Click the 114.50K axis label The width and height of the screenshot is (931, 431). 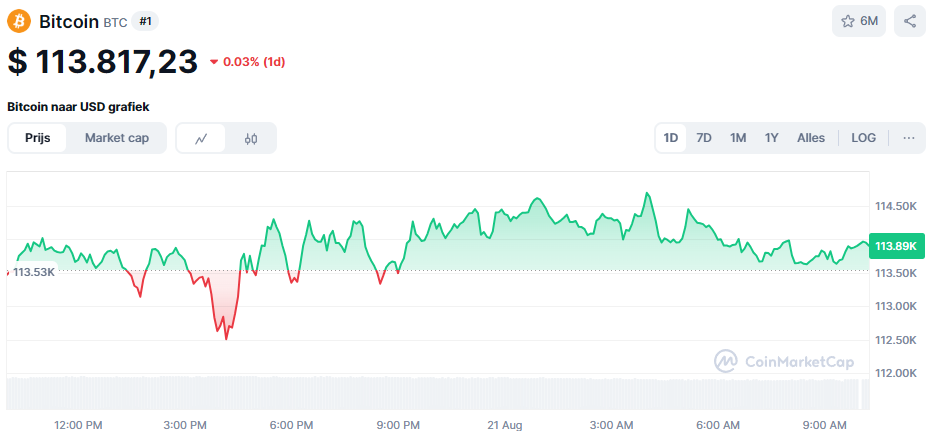(896, 206)
